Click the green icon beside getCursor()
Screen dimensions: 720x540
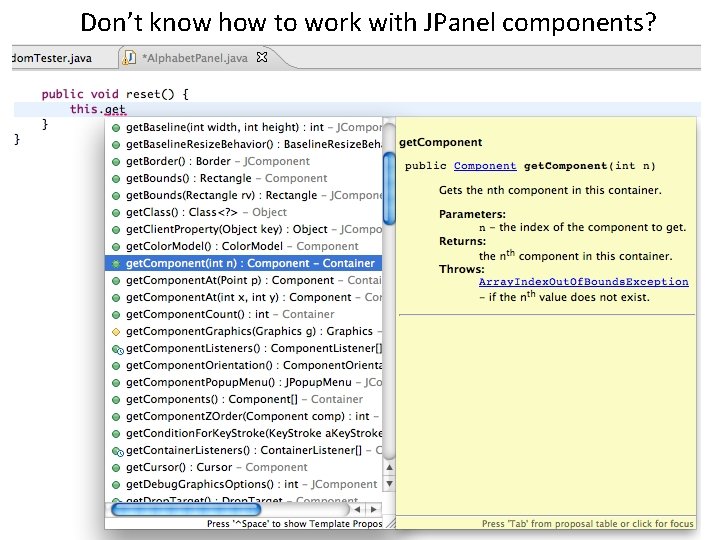[x=116, y=468]
